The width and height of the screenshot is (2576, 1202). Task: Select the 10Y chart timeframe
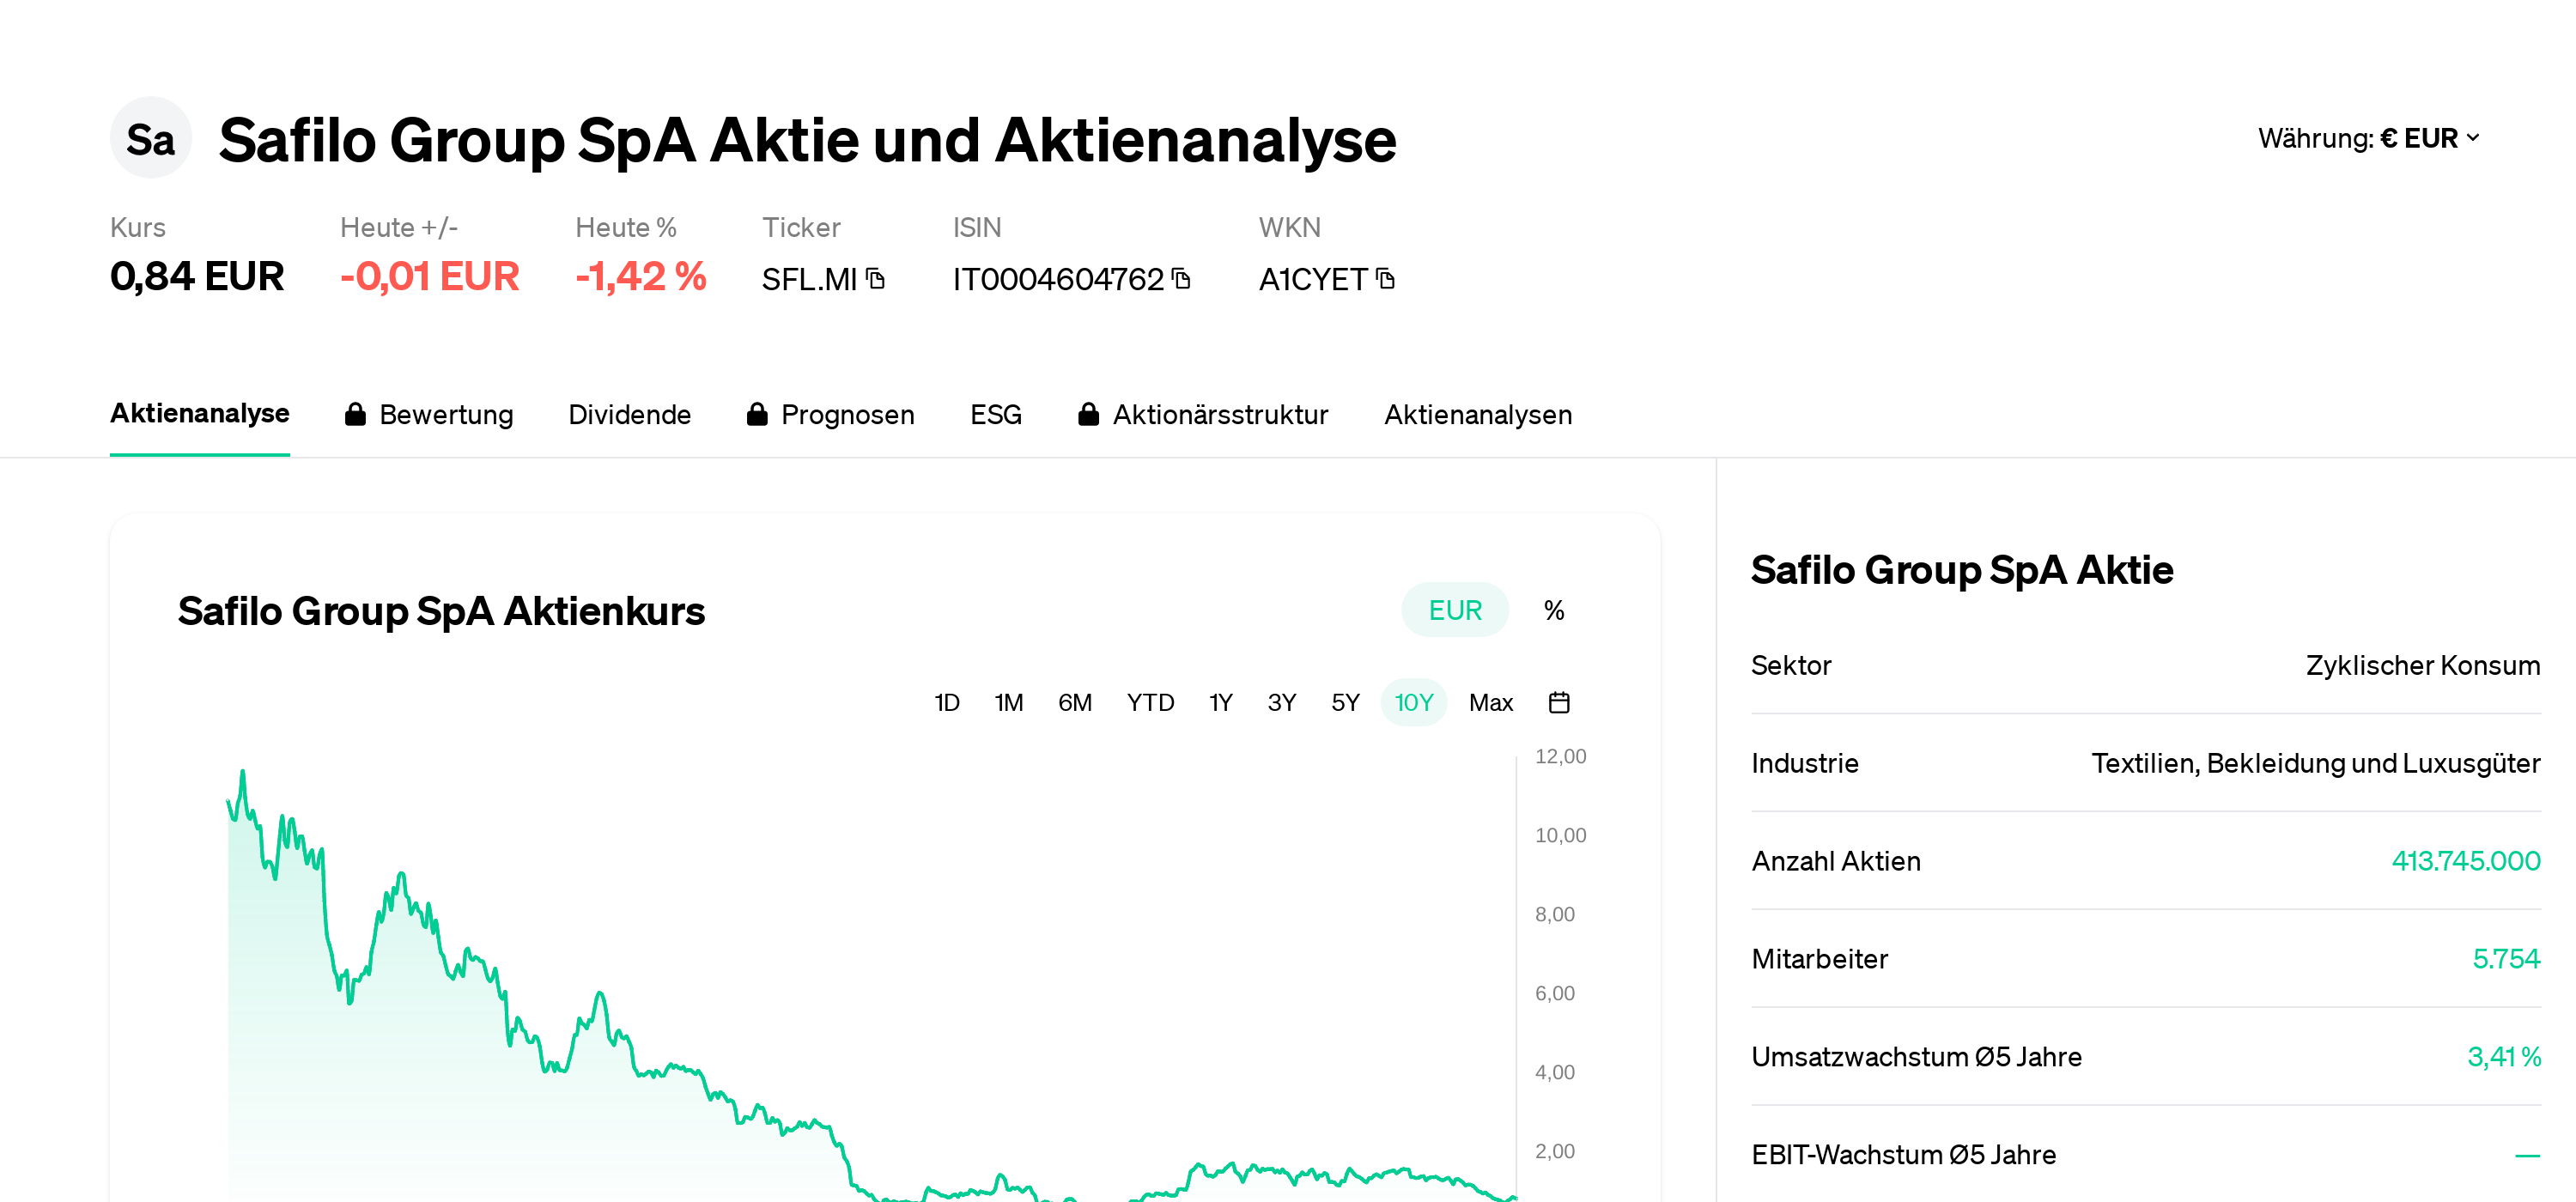tap(1413, 702)
